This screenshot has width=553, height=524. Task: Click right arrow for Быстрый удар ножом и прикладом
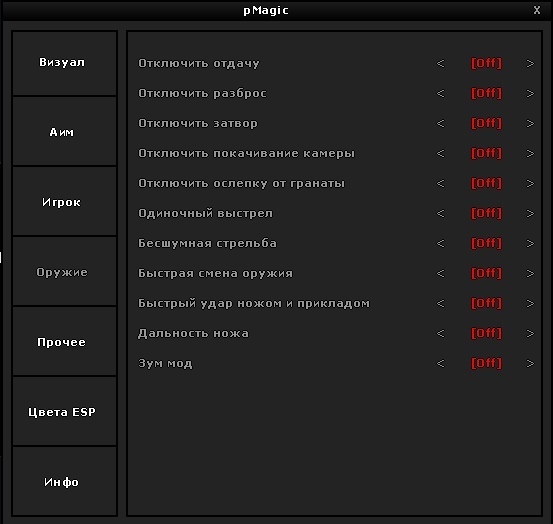[x=530, y=303]
